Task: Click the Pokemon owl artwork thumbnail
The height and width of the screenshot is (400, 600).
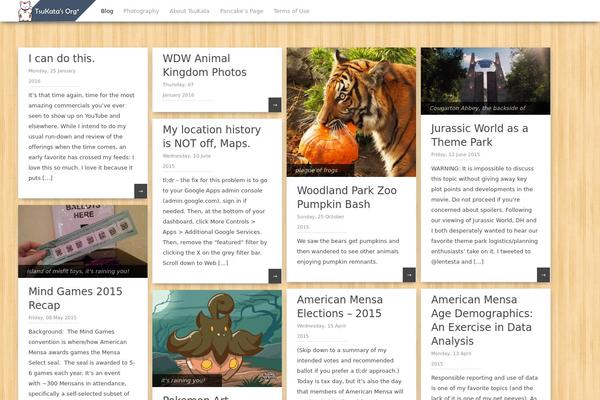Action: [217, 338]
